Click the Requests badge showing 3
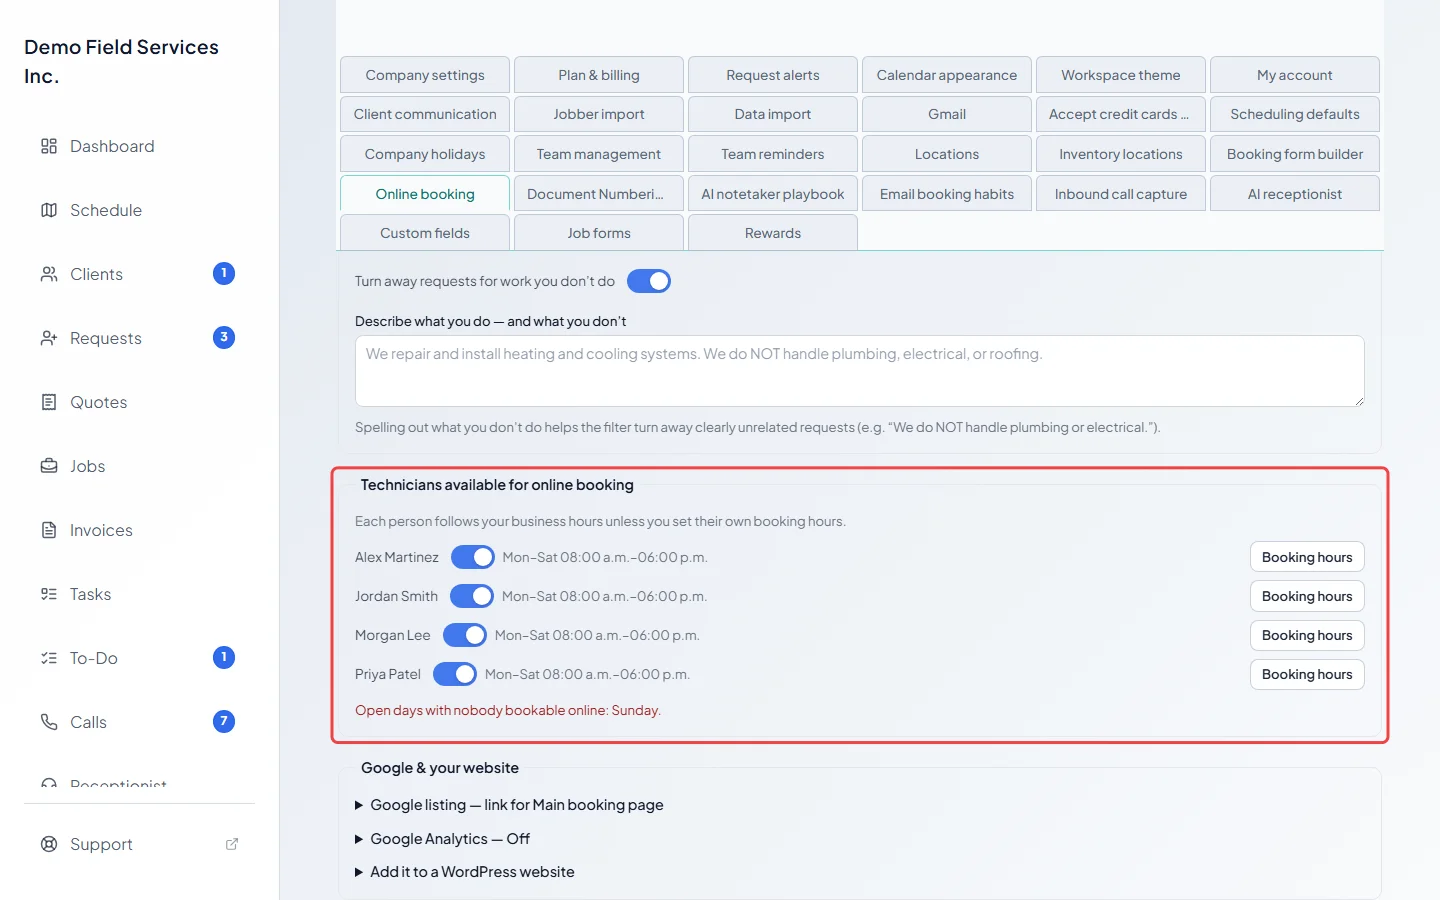This screenshot has width=1440, height=900. (224, 338)
